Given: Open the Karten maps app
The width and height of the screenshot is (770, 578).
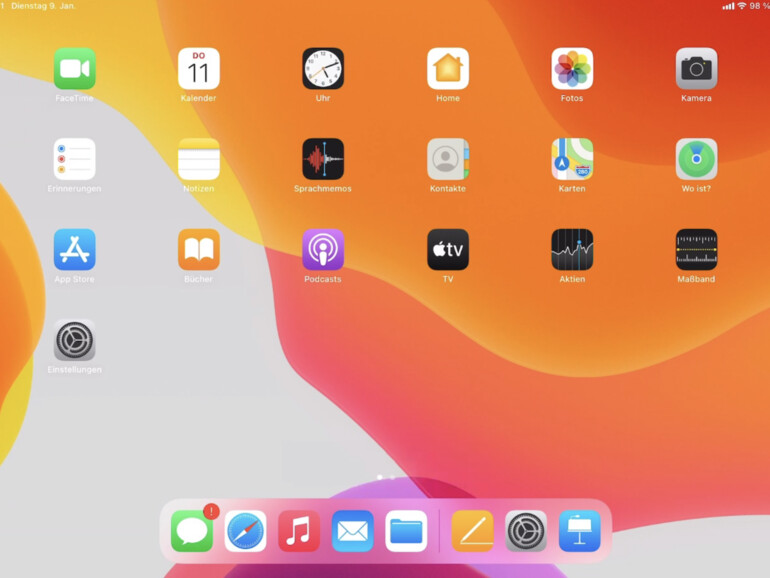Looking at the screenshot, I should pyautogui.click(x=572, y=159).
